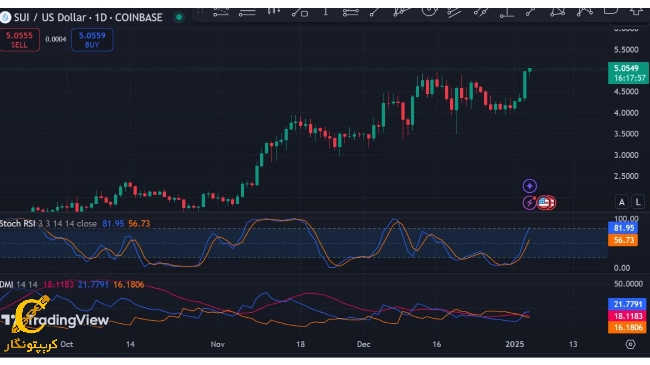This screenshot has height=365, width=650.
Task: Click the green 5.0549 current price label
Action: pyautogui.click(x=628, y=73)
